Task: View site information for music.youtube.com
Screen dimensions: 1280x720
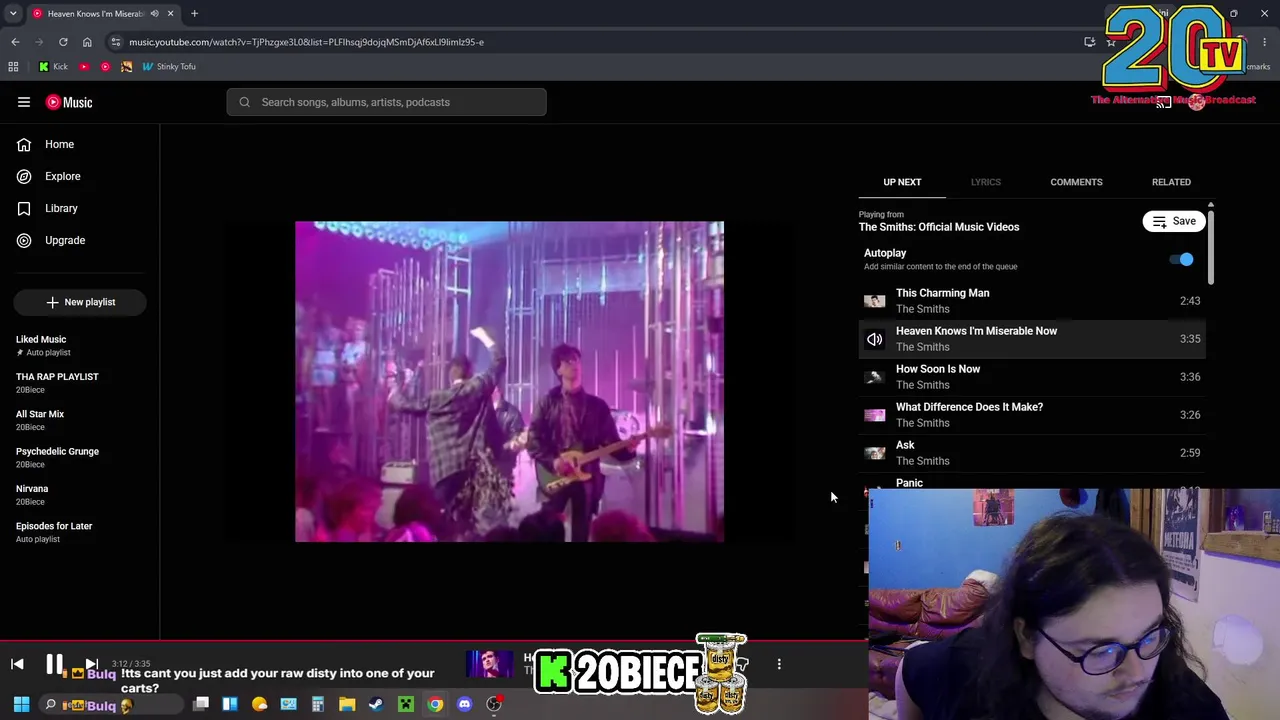Action: pyautogui.click(x=116, y=42)
